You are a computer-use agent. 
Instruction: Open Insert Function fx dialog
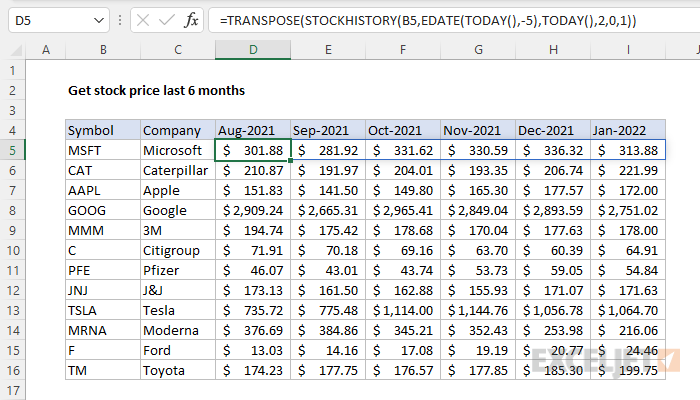click(191, 20)
